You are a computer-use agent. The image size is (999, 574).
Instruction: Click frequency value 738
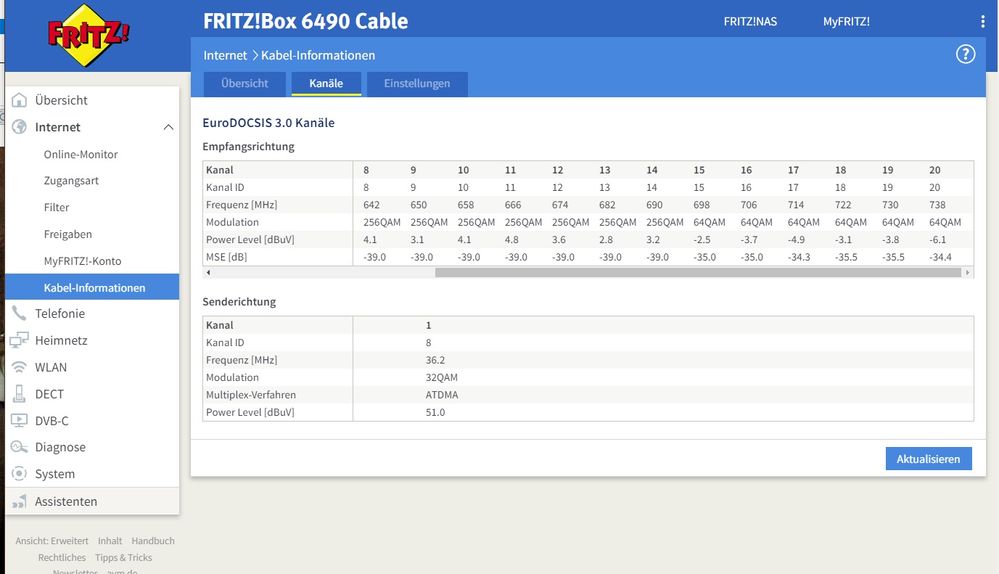[937, 205]
